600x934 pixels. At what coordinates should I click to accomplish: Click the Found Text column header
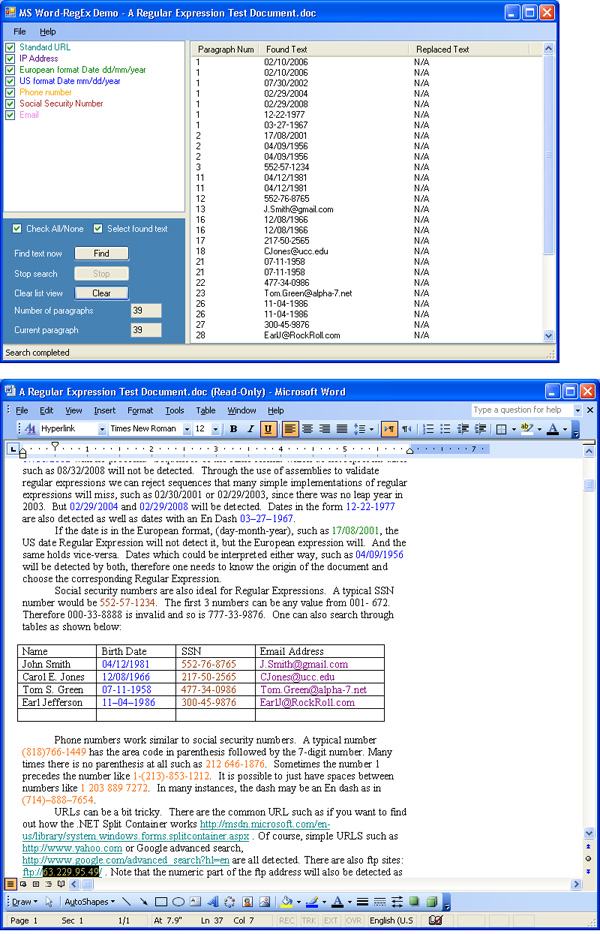tap(335, 49)
